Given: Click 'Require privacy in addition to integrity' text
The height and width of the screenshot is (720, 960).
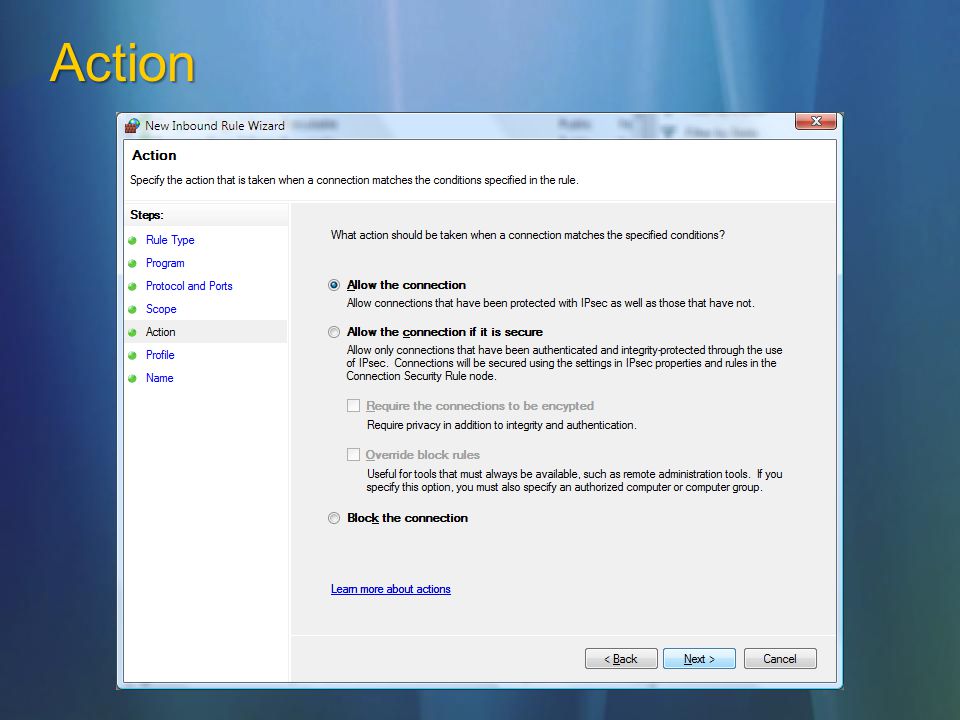Looking at the screenshot, I should coord(501,425).
